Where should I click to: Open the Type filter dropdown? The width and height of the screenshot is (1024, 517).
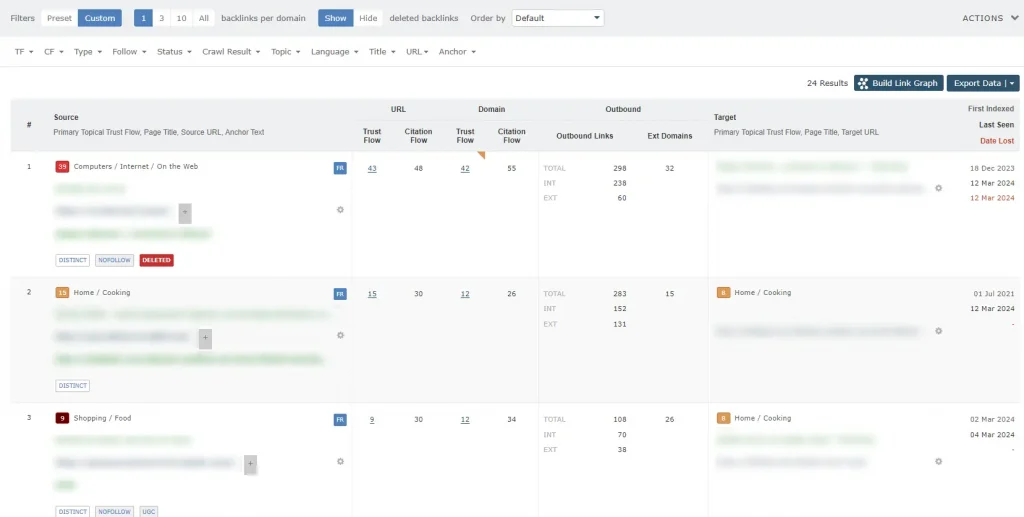pyautogui.click(x=88, y=52)
